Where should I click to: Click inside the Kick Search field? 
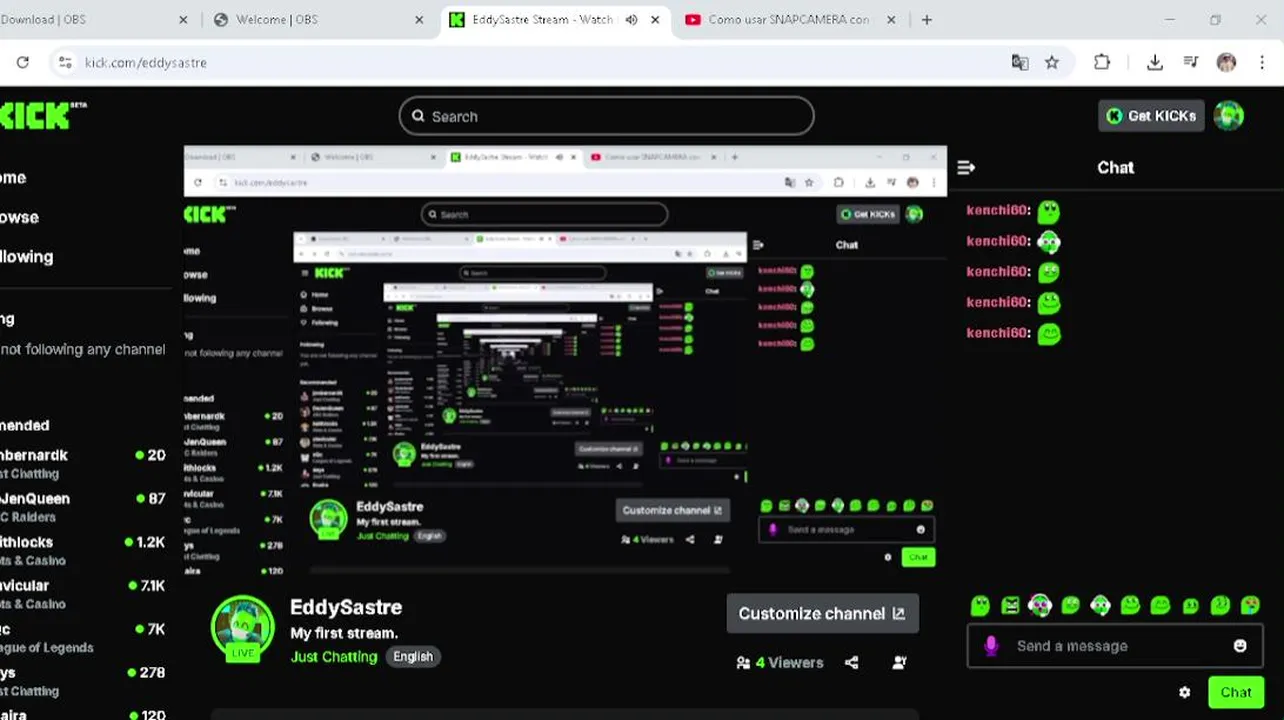pos(606,116)
